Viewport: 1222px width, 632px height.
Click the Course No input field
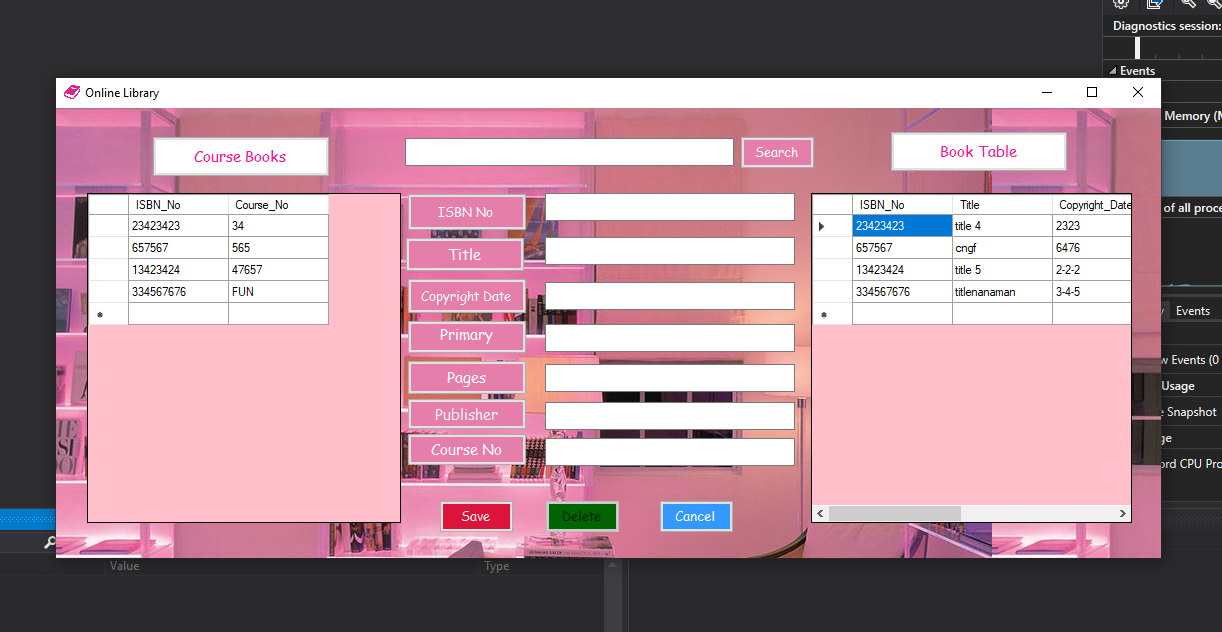[x=670, y=452]
